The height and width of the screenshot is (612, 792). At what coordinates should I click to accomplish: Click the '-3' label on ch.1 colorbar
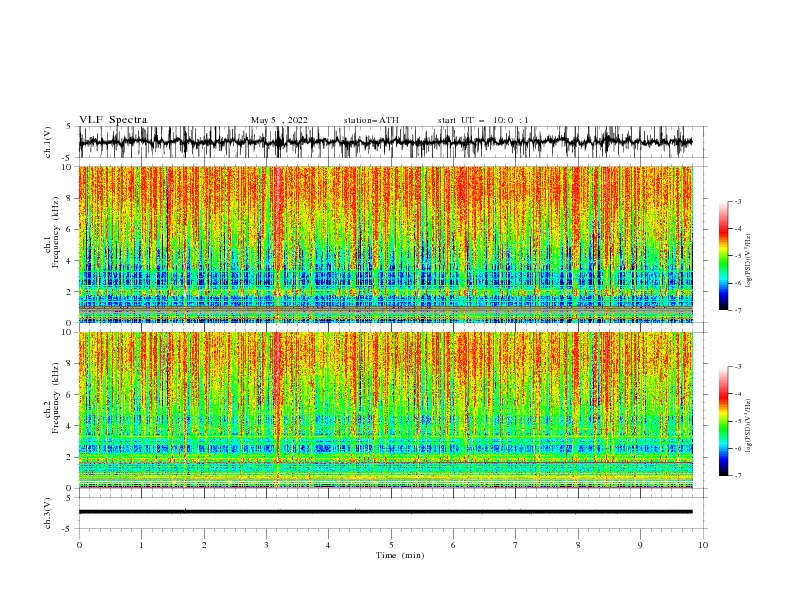click(737, 201)
